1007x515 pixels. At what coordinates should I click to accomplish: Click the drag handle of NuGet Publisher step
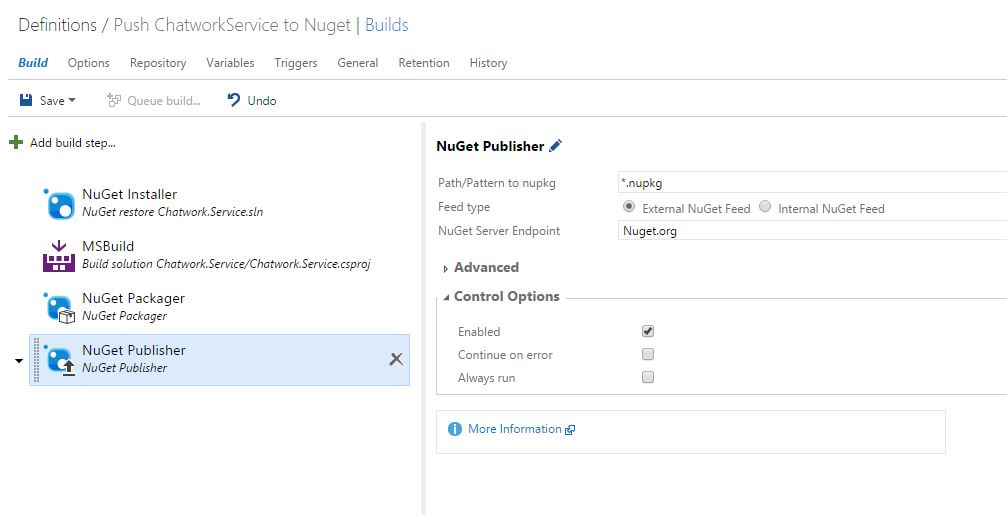[x=36, y=360]
